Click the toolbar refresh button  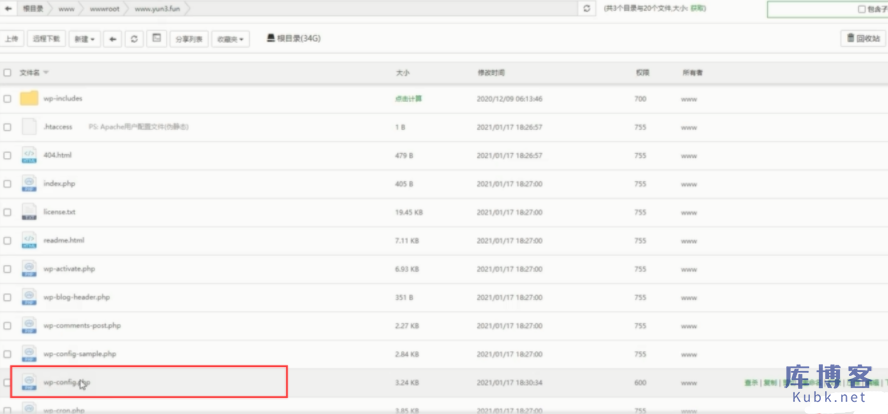[134, 39]
